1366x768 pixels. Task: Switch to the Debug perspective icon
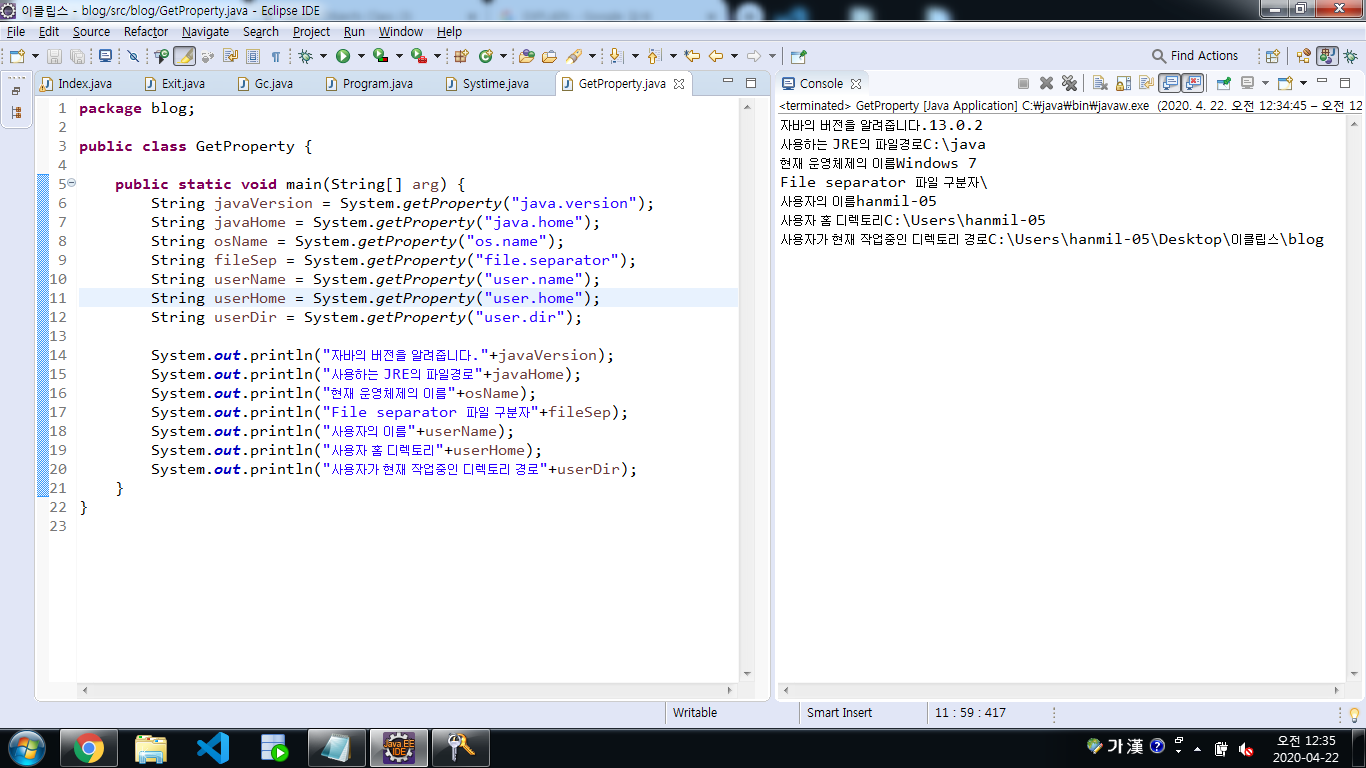1350,56
